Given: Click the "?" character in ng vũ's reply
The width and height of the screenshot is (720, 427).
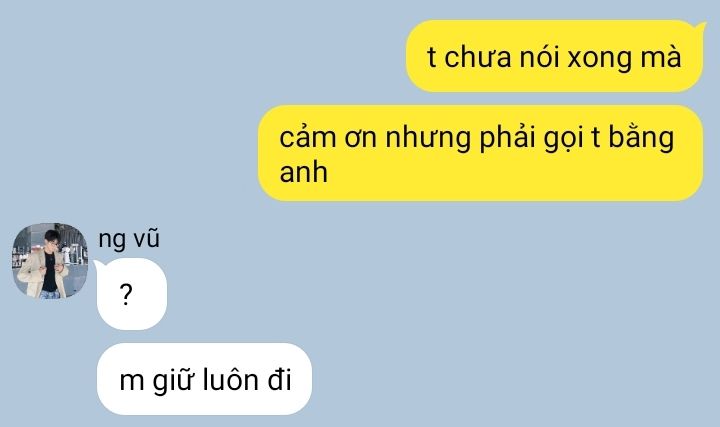Looking at the screenshot, I should click(126, 295).
